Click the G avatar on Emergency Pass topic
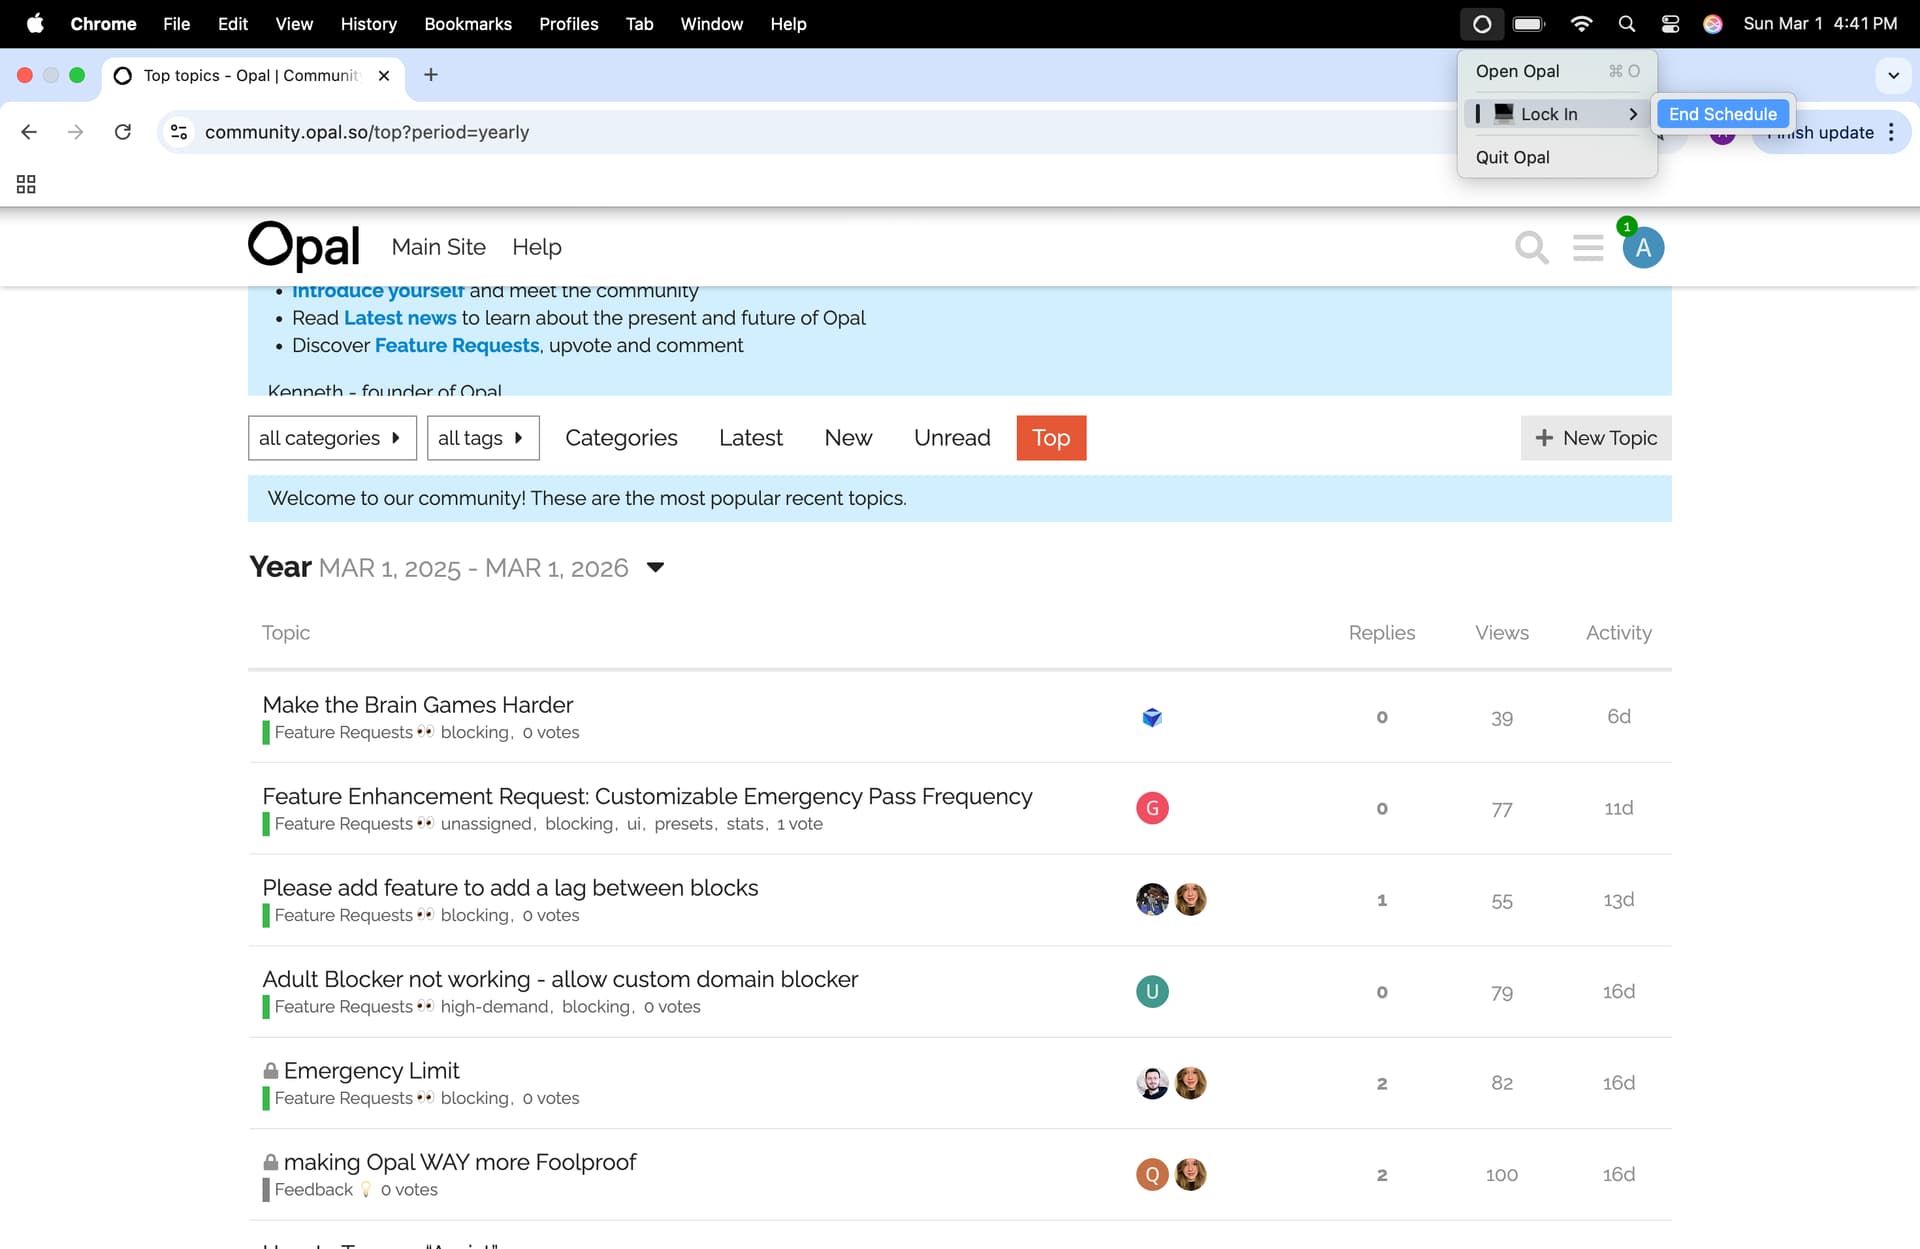The image size is (1920, 1249). coord(1152,808)
